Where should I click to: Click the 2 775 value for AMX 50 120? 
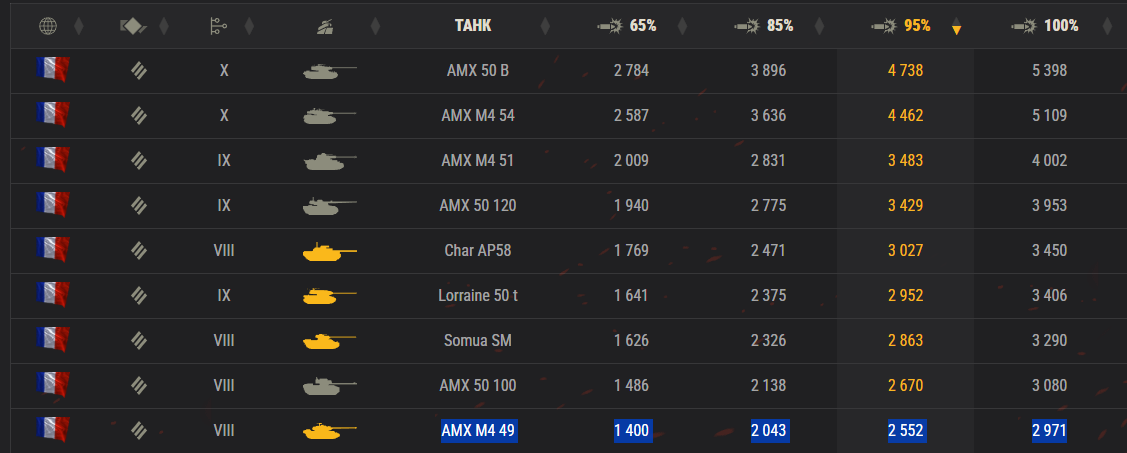tap(768, 206)
